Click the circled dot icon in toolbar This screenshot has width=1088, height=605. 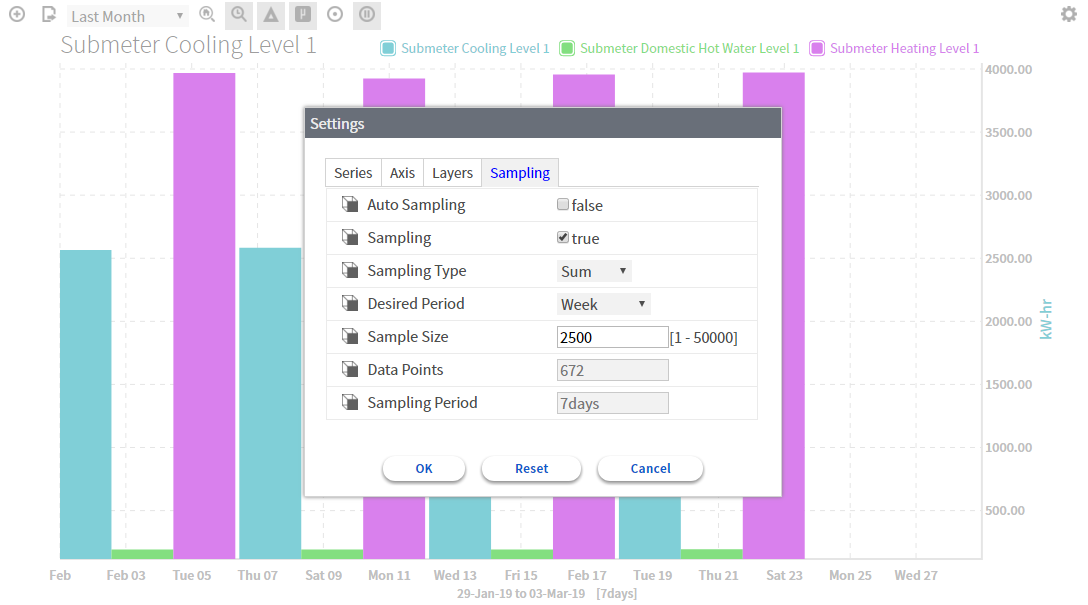[335, 15]
